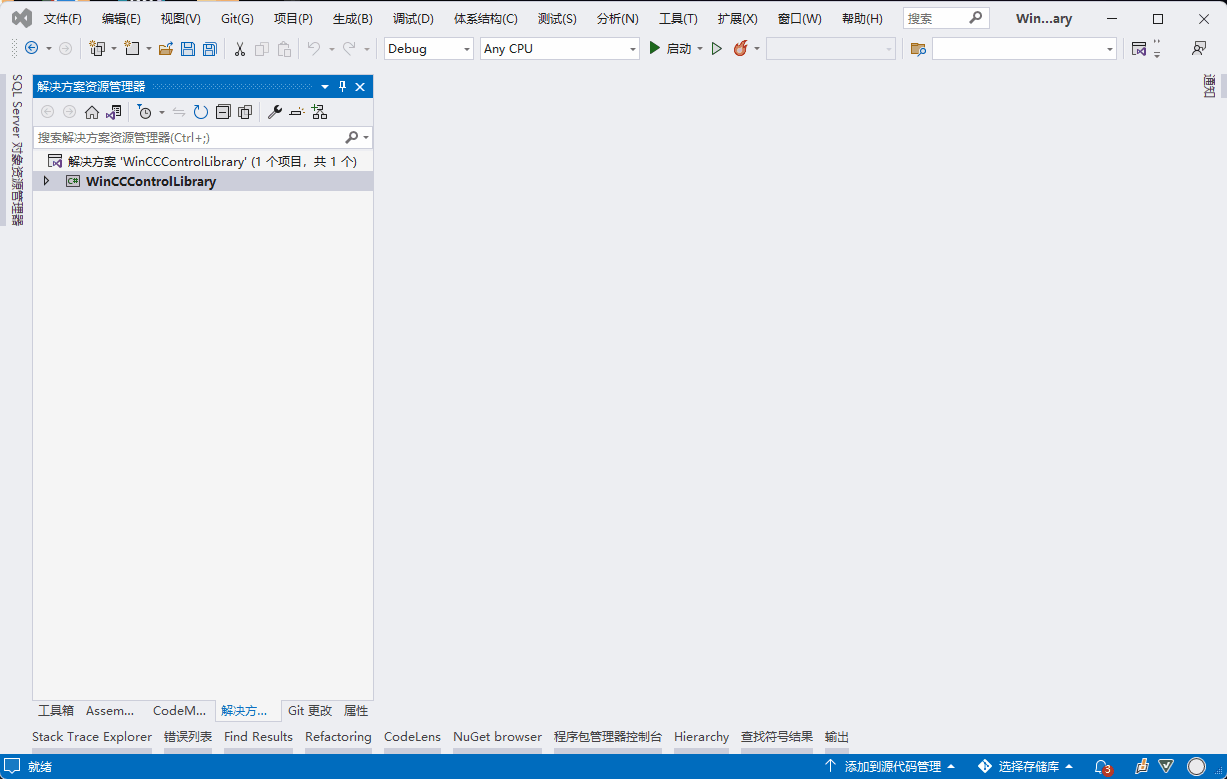
Task: Select solution 'WinCCControlLibrary' tree row
Action: [x=203, y=161]
